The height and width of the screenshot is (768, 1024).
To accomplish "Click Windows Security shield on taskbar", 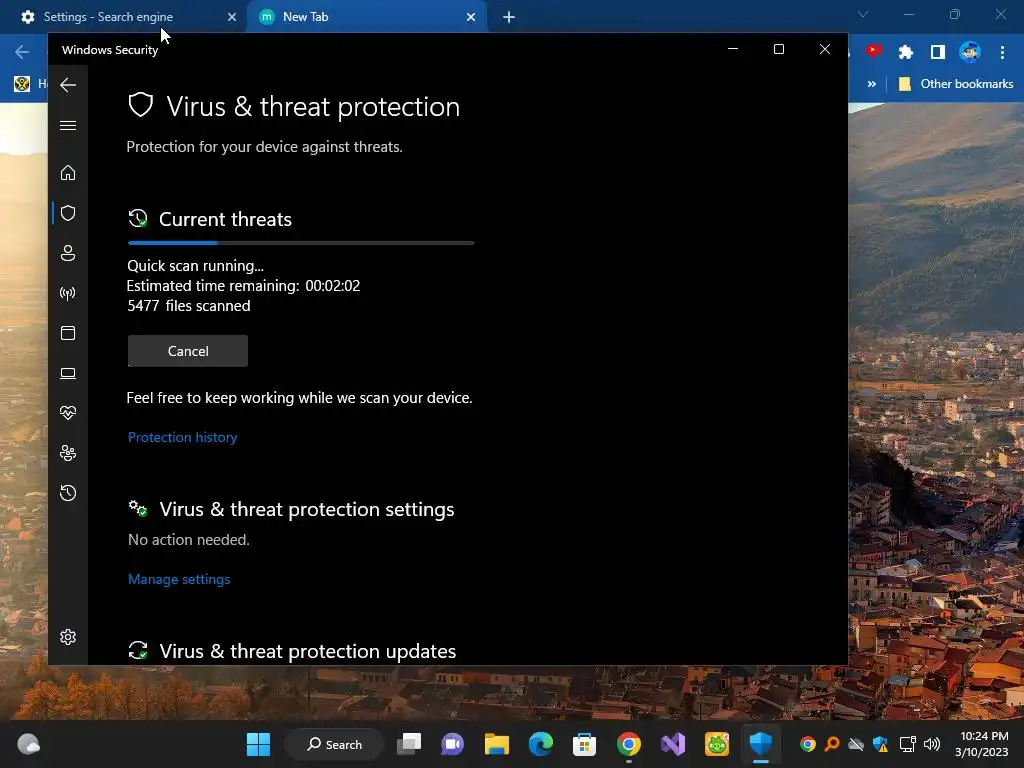I will pyautogui.click(x=761, y=744).
